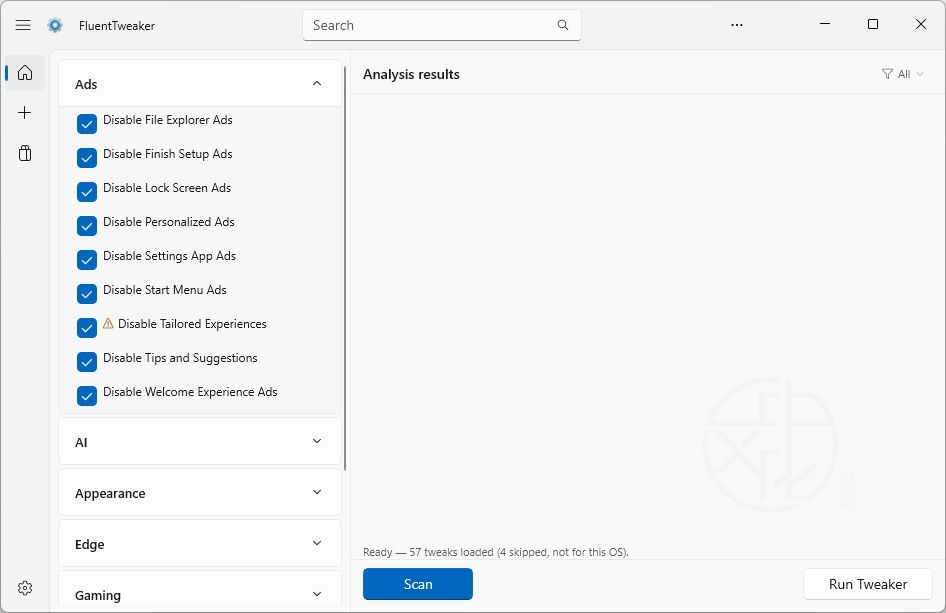The width and height of the screenshot is (946, 613).
Task: Expand the Appearance category
Action: (x=200, y=493)
